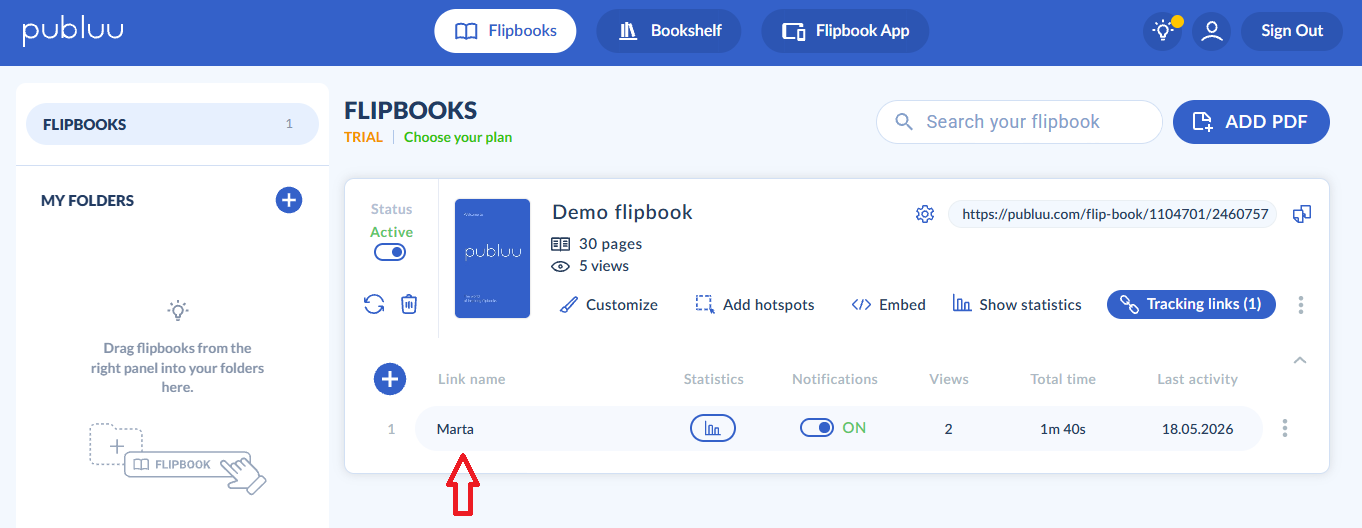Click Add hotspots
1362x528 pixels.
coord(755,304)
